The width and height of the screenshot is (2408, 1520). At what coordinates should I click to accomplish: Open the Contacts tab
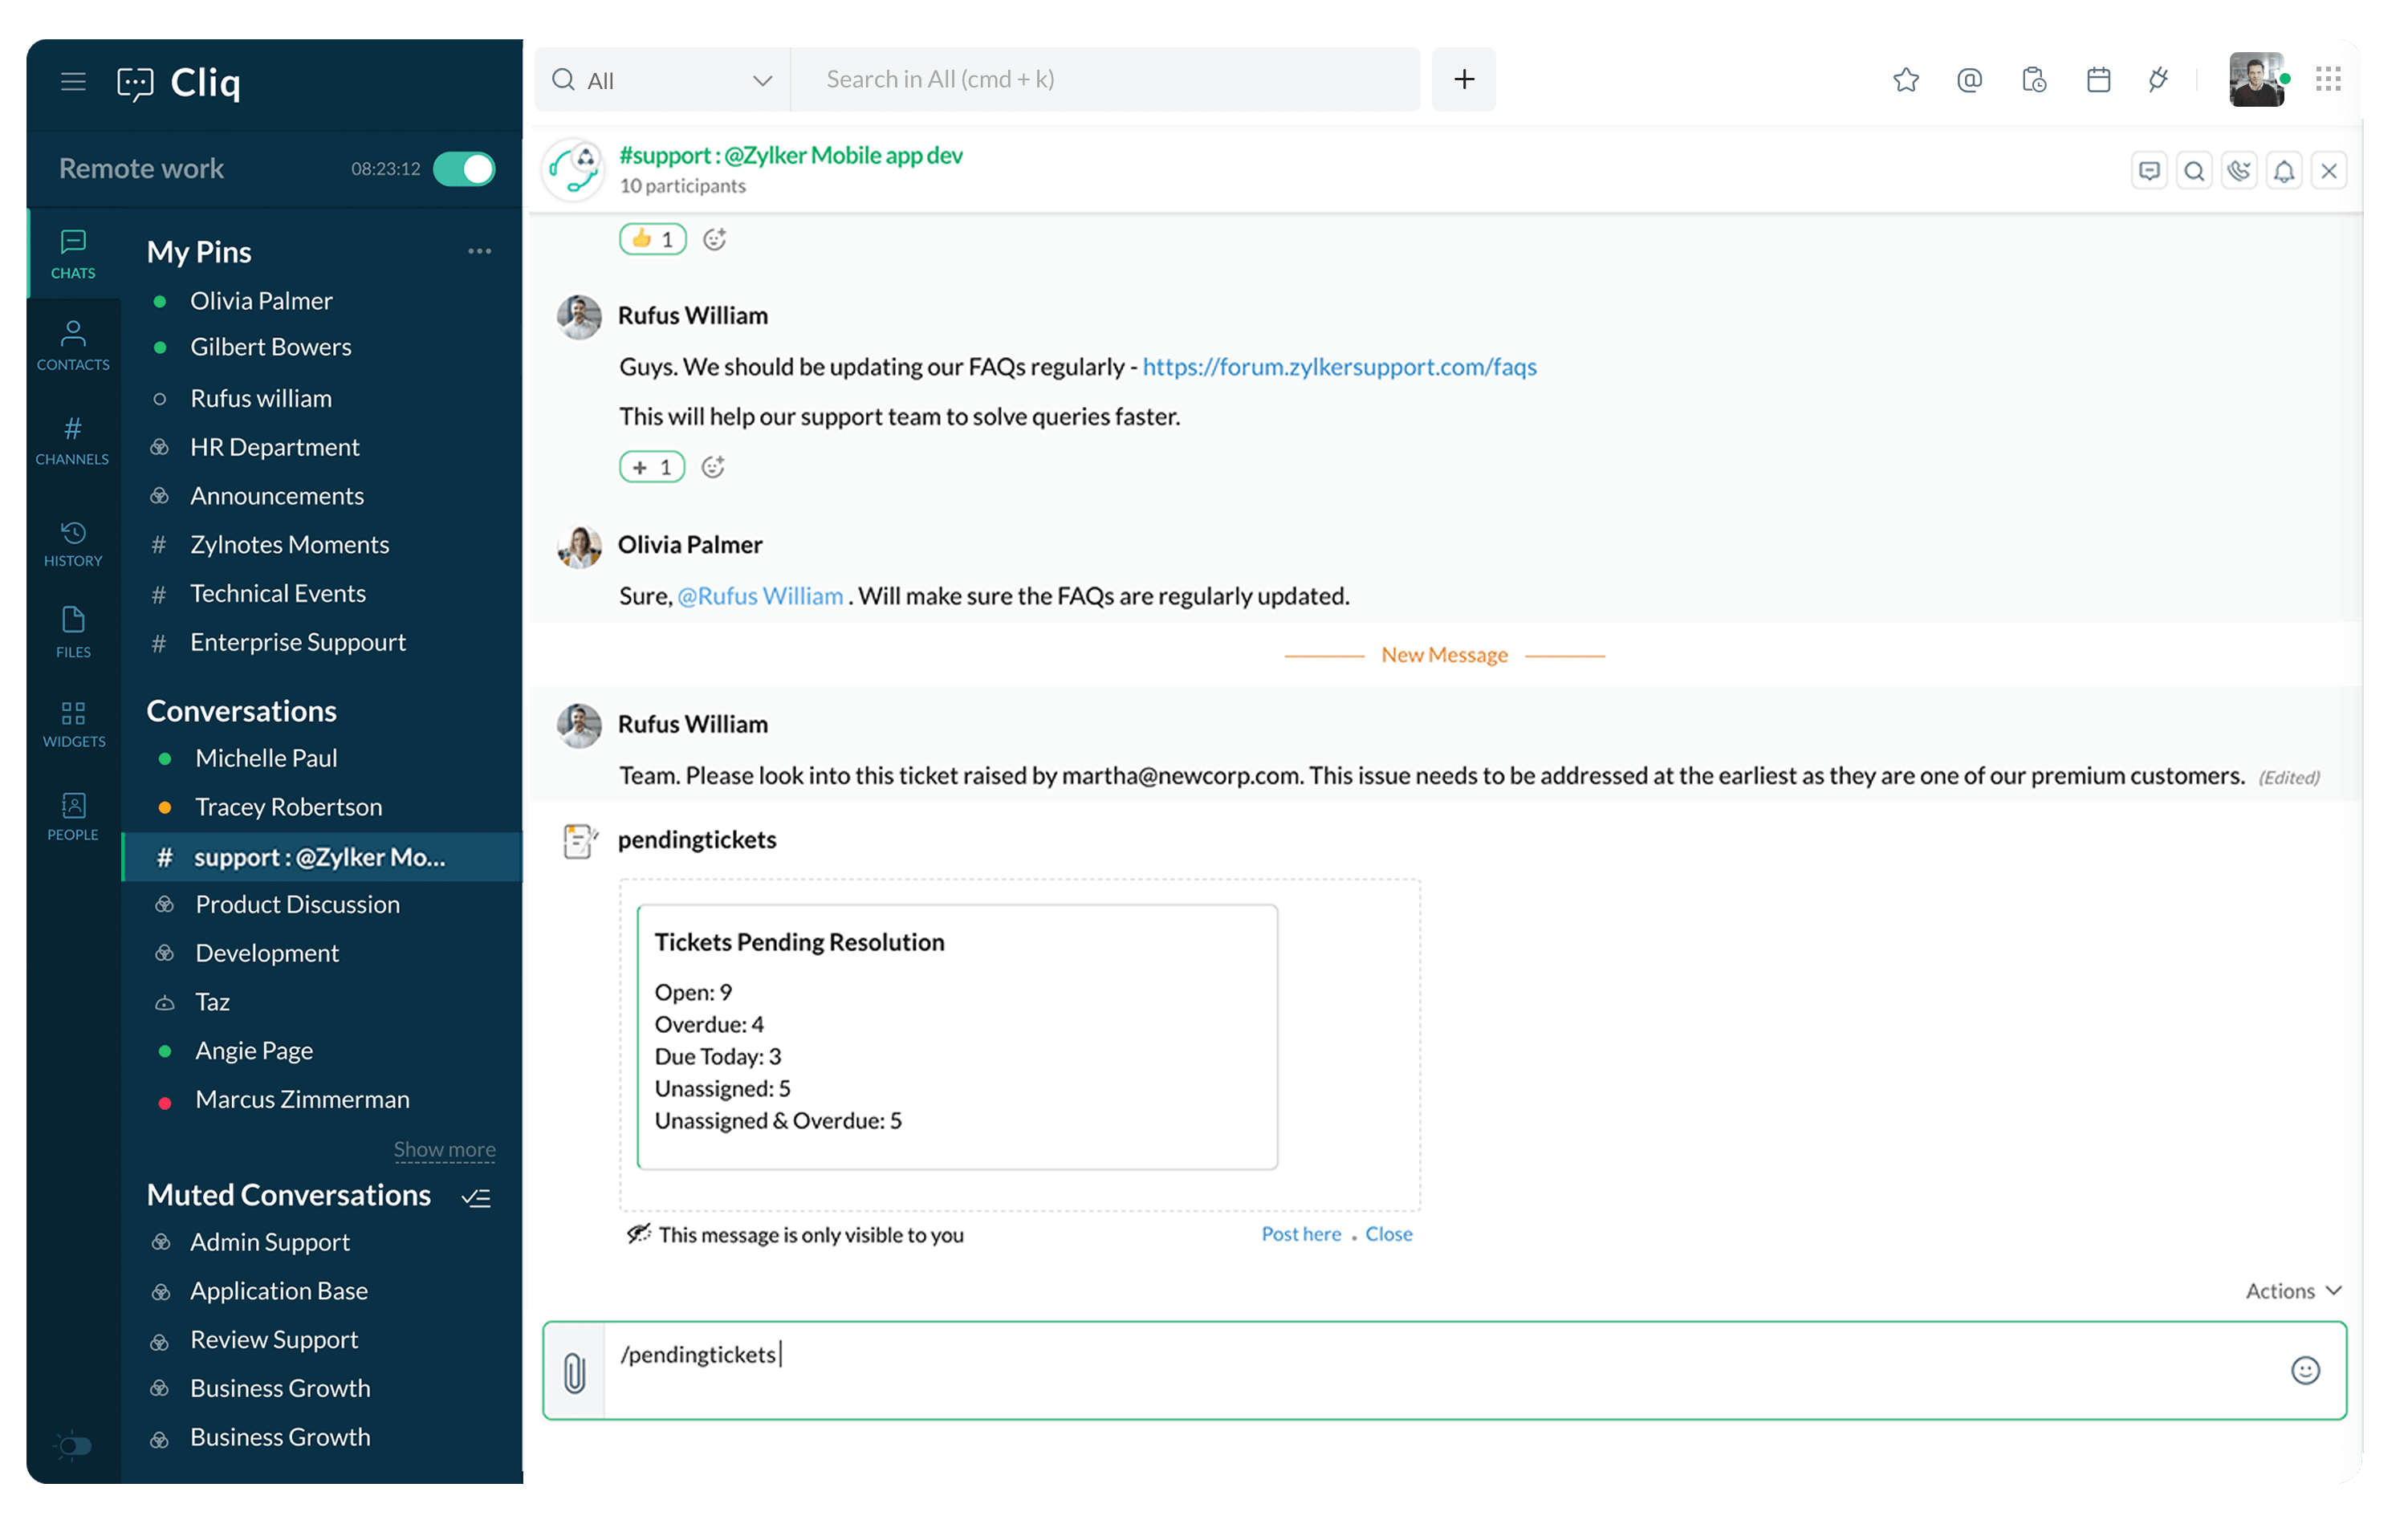(x=73, y=346)
